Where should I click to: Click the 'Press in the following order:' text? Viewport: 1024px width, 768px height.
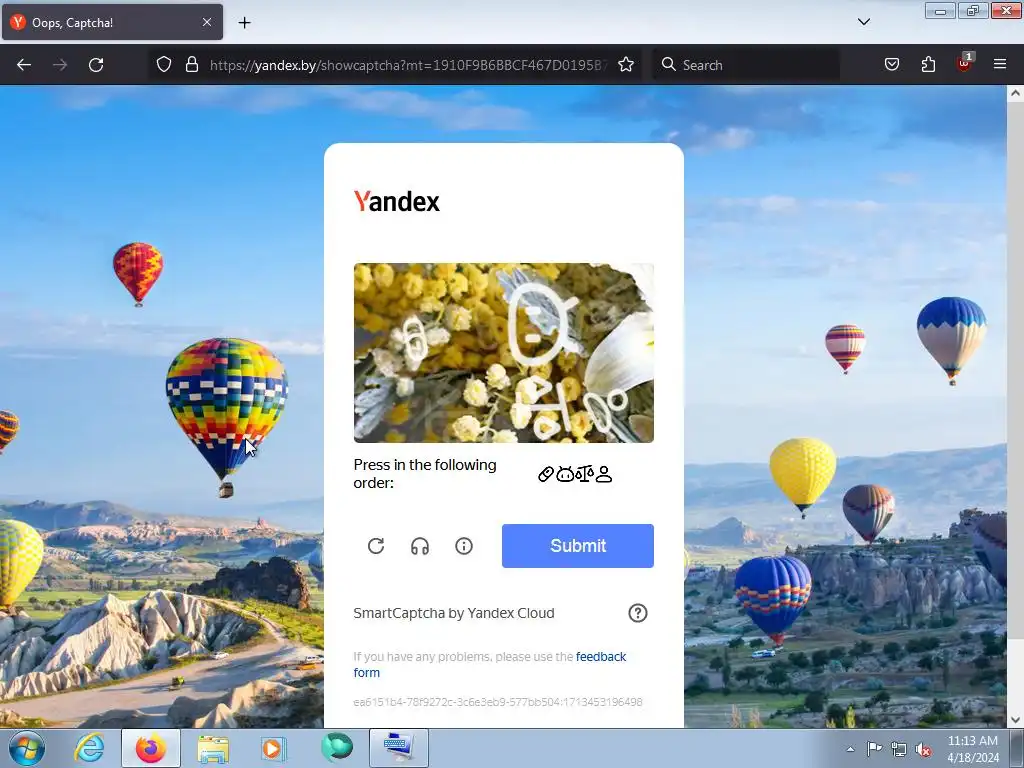[x=425, y=473]
